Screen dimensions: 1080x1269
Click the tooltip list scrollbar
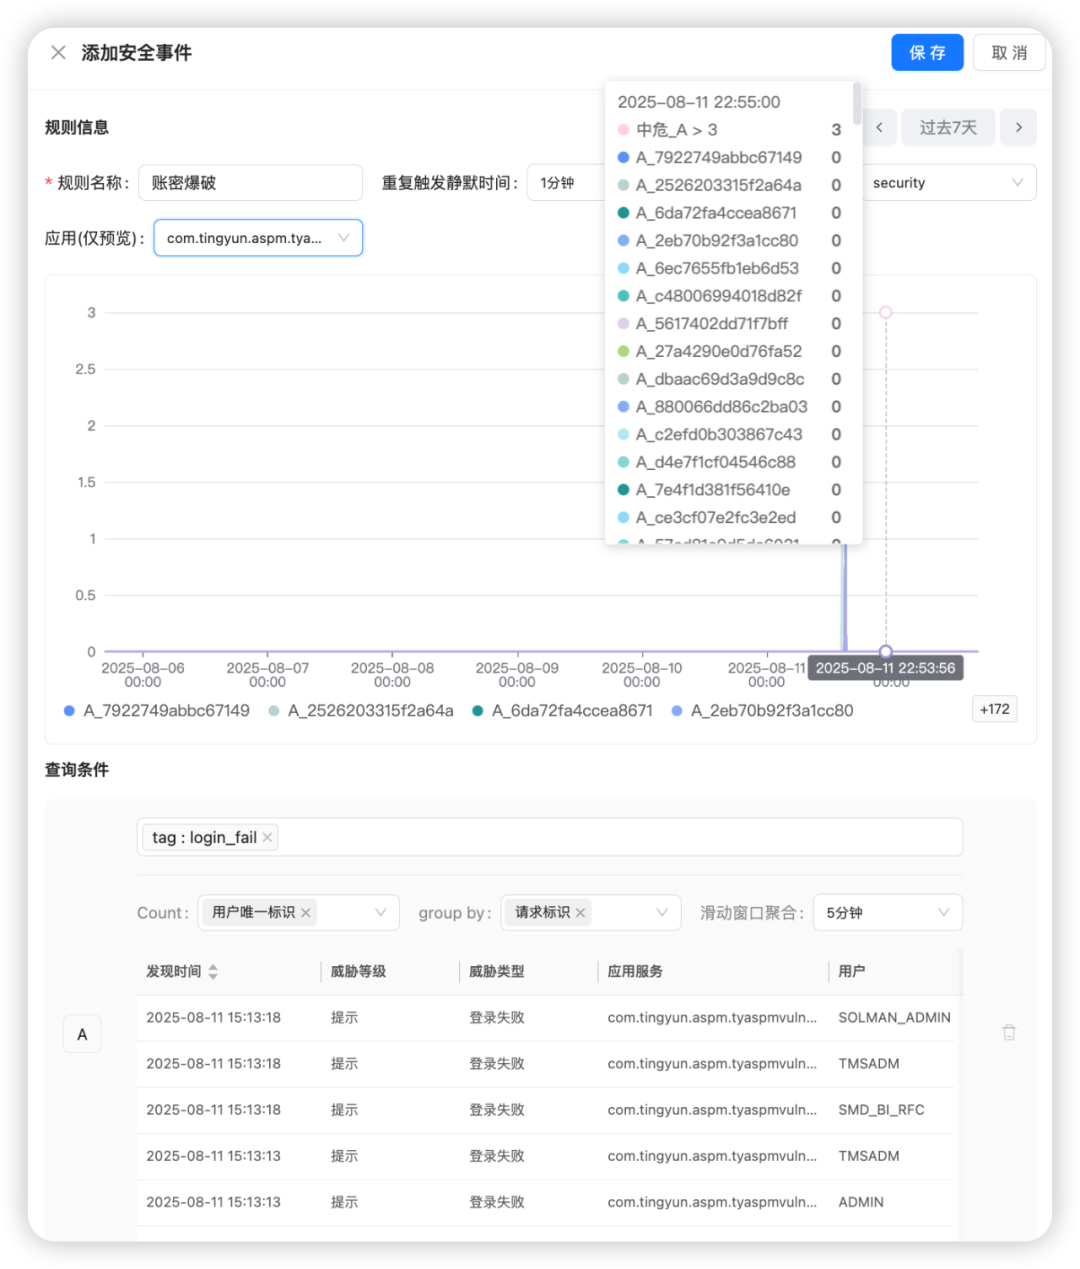pyautogui.click(x=857, y=103)
